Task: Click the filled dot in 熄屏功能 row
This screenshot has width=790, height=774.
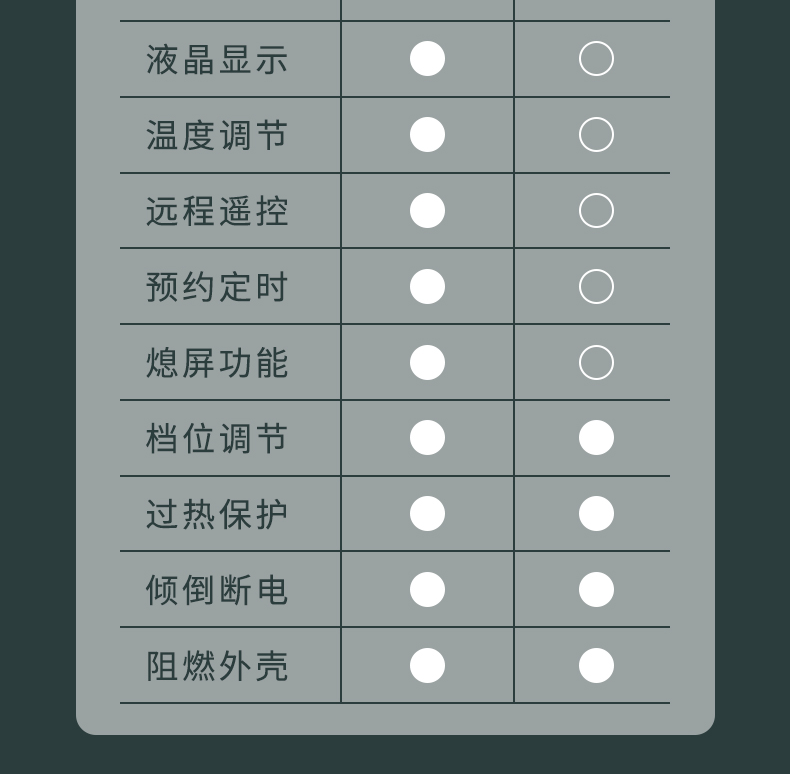Action: (x=427, y=363)
